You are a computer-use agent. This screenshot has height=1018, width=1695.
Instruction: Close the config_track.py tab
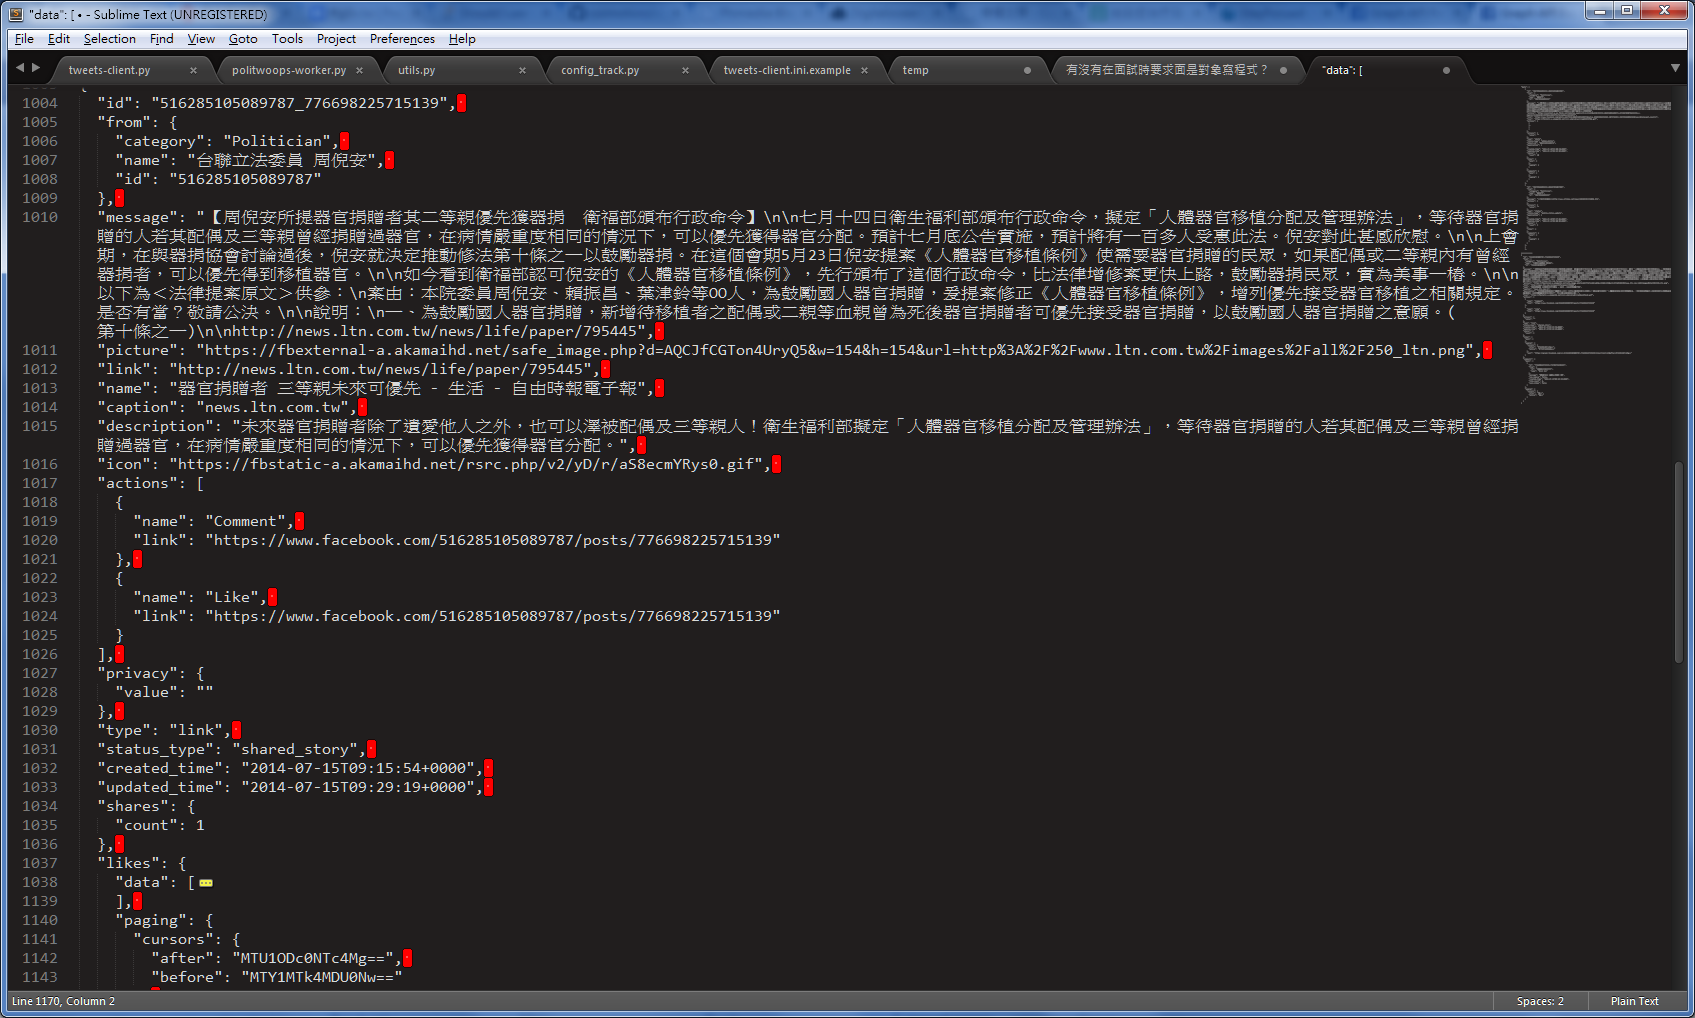click(x=685, y=70)
